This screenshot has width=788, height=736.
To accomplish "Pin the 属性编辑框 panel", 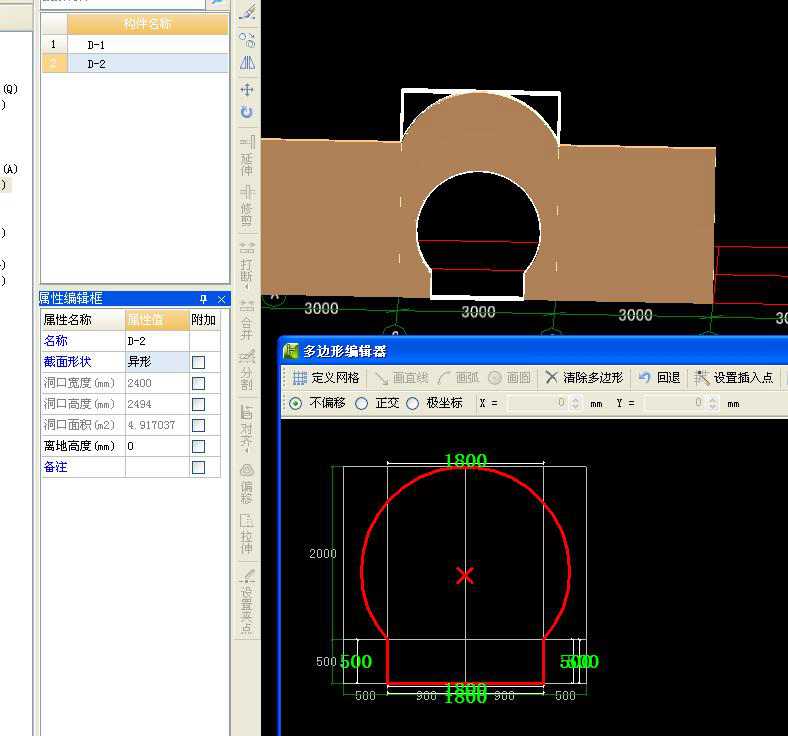I will pos(204,299).
